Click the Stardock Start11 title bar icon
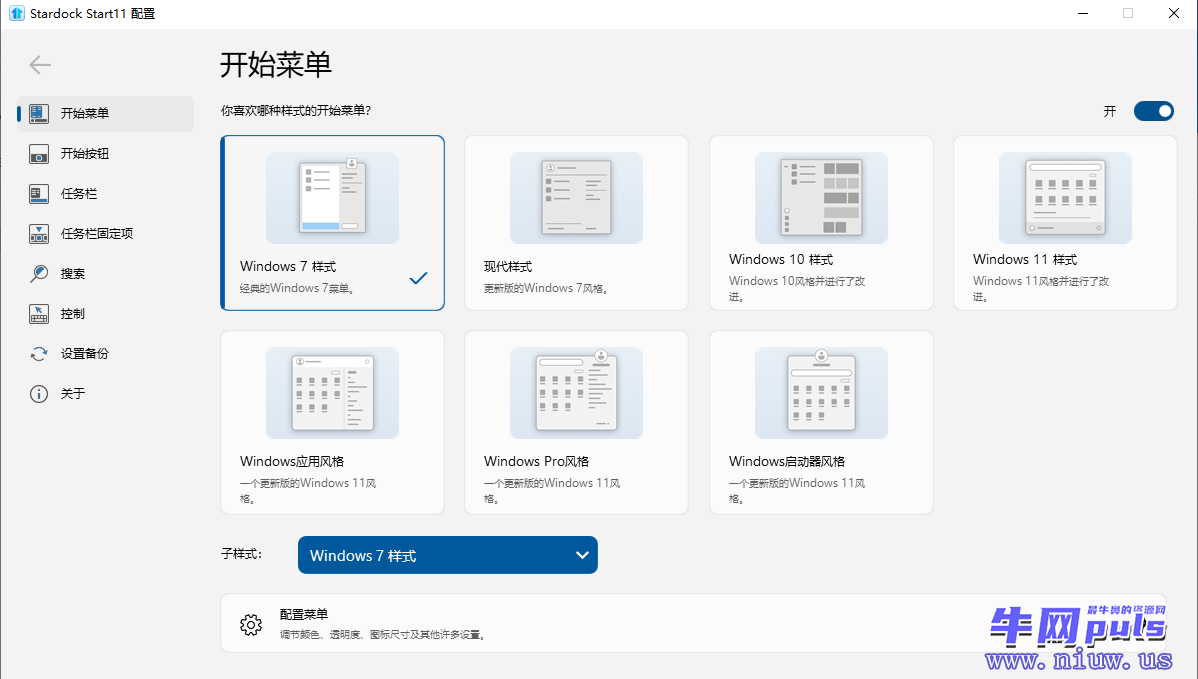This screenshot has height=679, width=1198. pyautogui.click(x=16, y=13)
